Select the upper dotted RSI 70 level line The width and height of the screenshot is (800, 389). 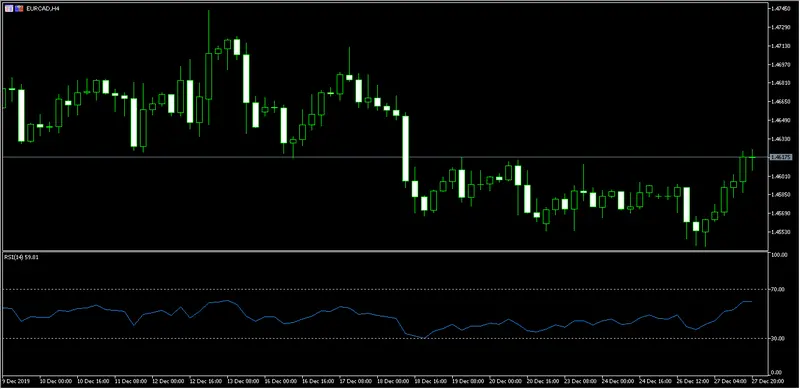(x=385, y=289)
